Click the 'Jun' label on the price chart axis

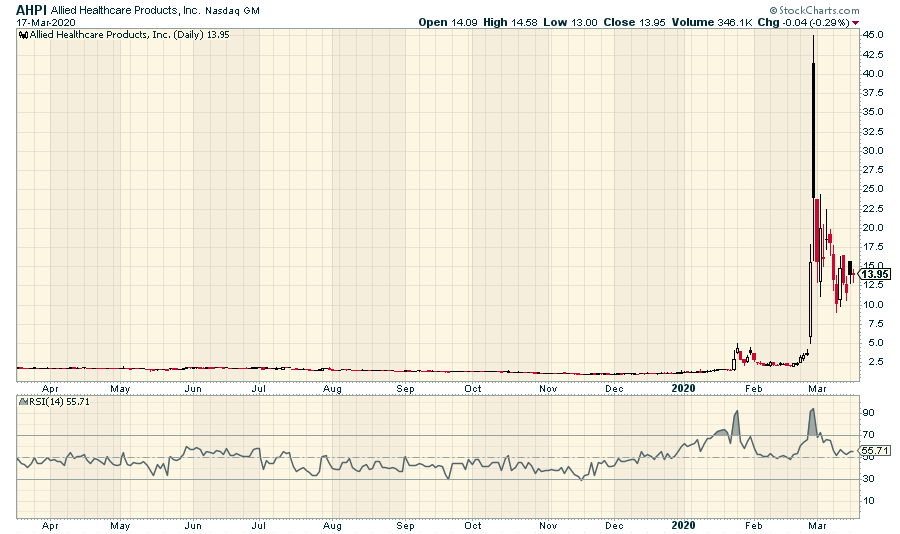193,389
